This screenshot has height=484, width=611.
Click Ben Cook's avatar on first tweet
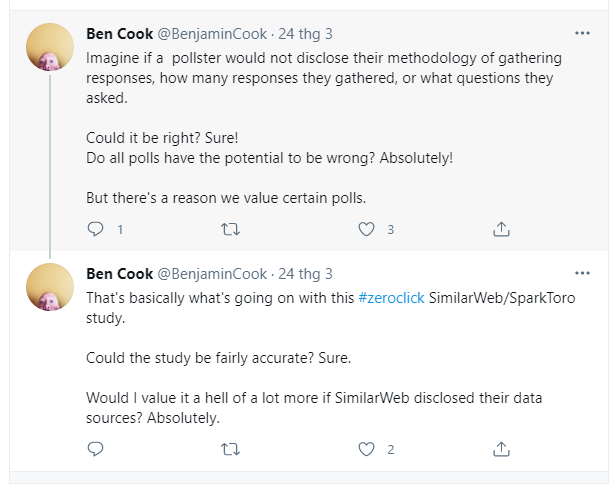[x=49, y=47]
